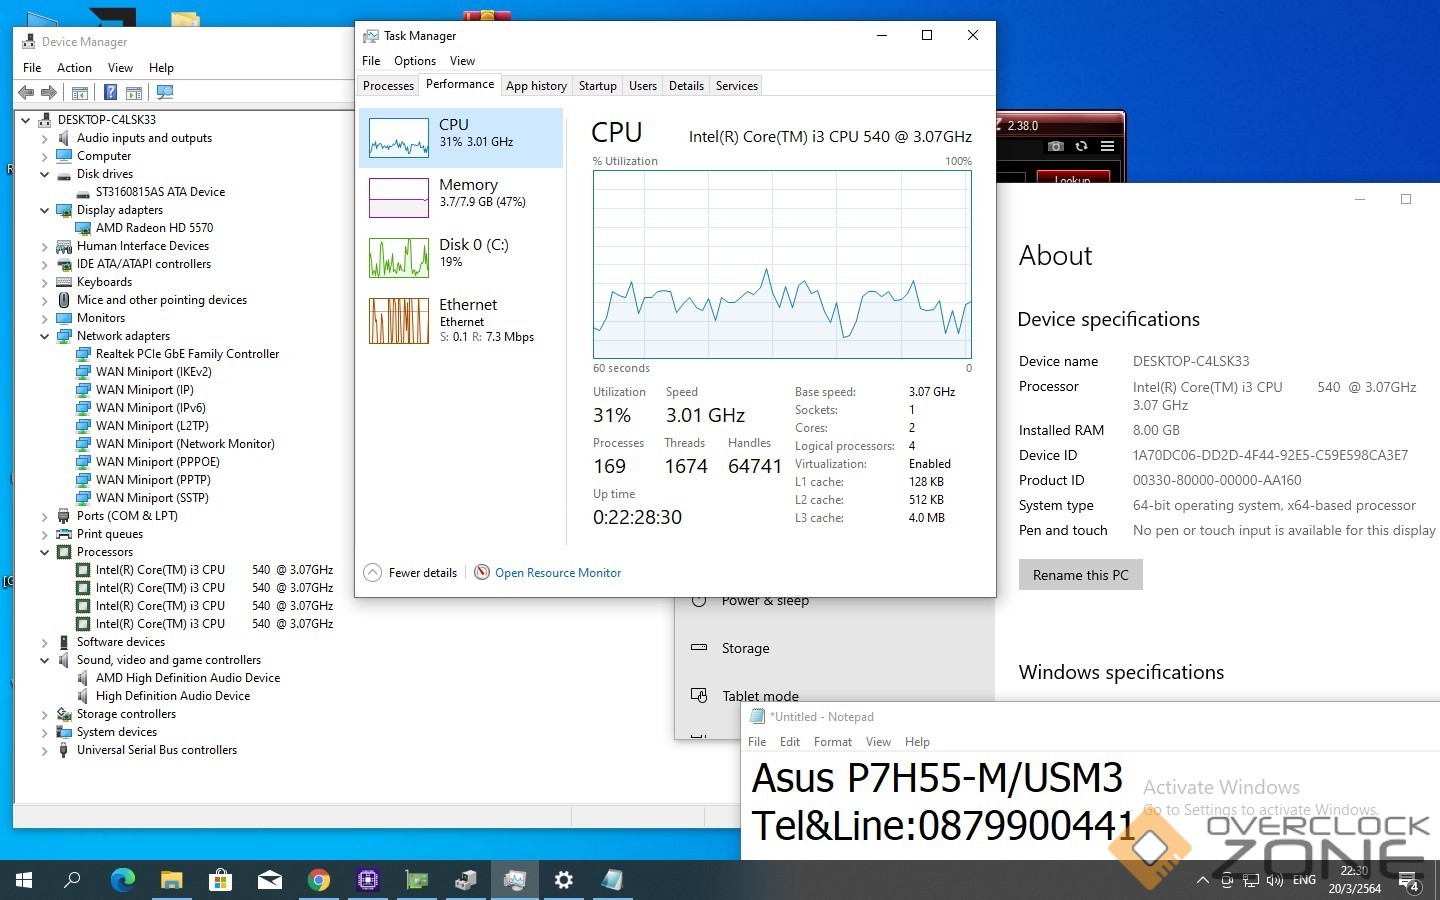Viewport: 1440px width, 900px height.
Task: Click the Rename this PC button
Action: (1080, 575)
